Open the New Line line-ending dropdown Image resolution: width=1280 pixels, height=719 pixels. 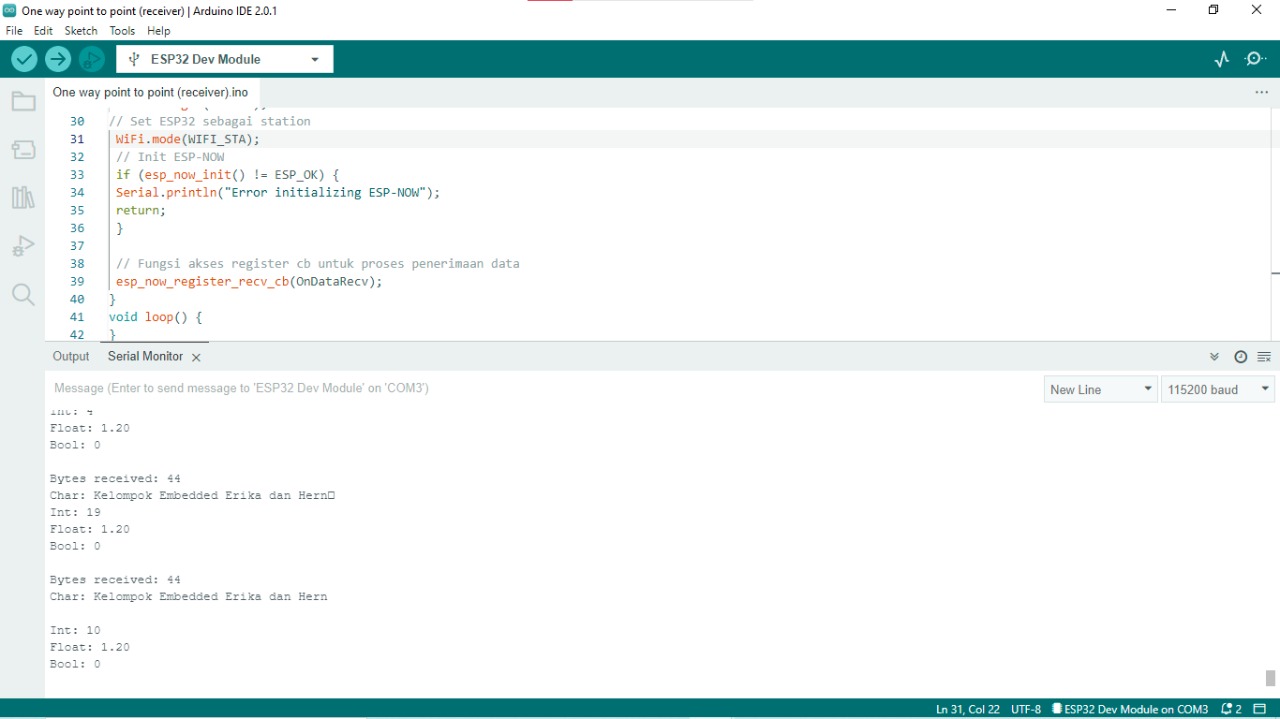tap(1099, 389)
